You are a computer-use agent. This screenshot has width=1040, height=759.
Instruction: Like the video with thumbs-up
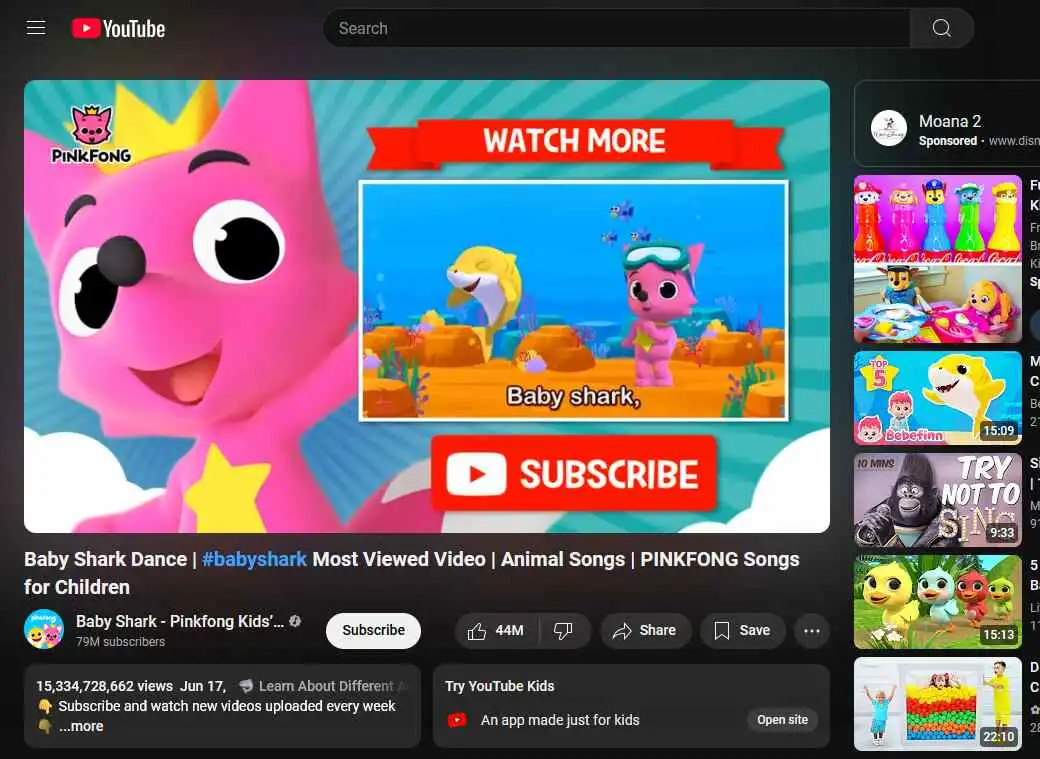point(496,630)
